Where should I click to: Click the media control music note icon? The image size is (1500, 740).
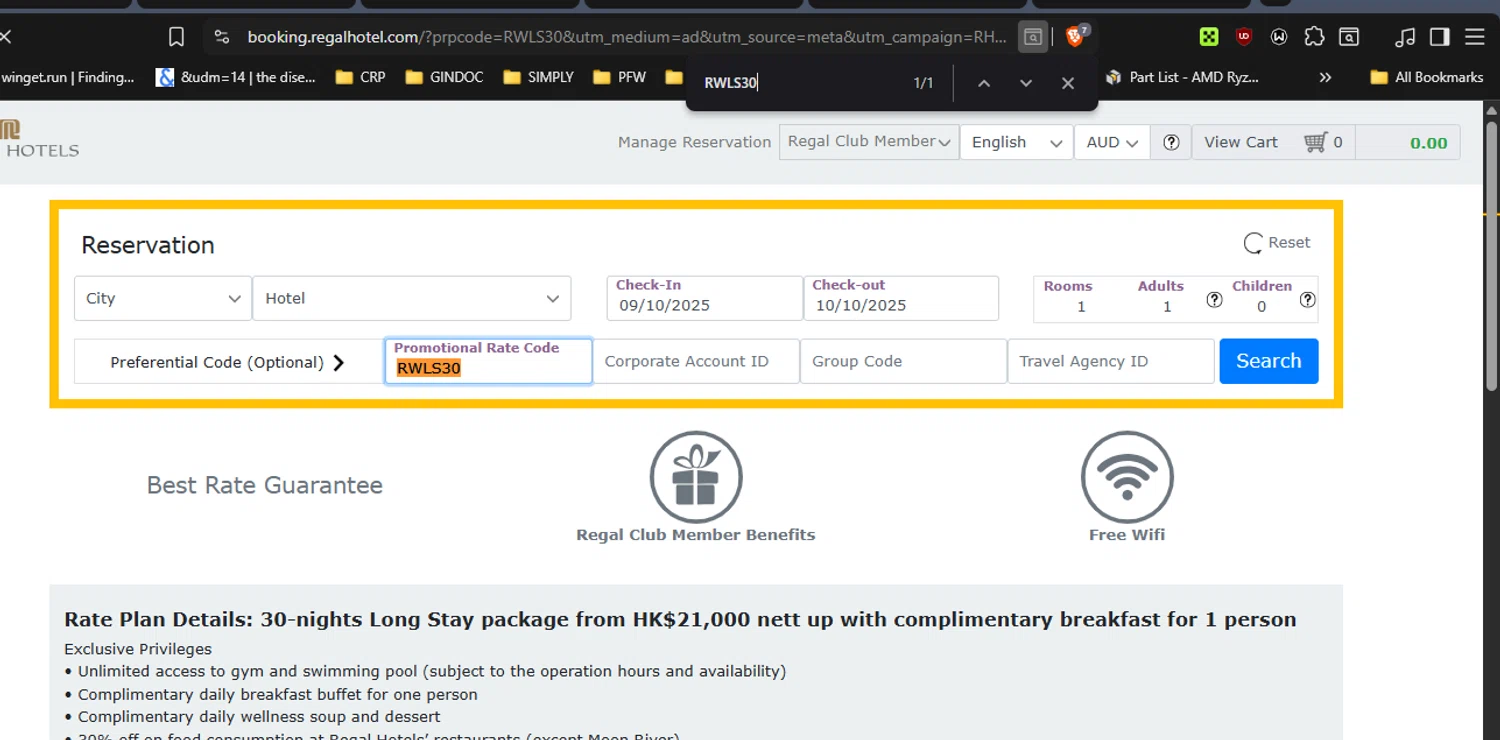[x=1404, y=37]
